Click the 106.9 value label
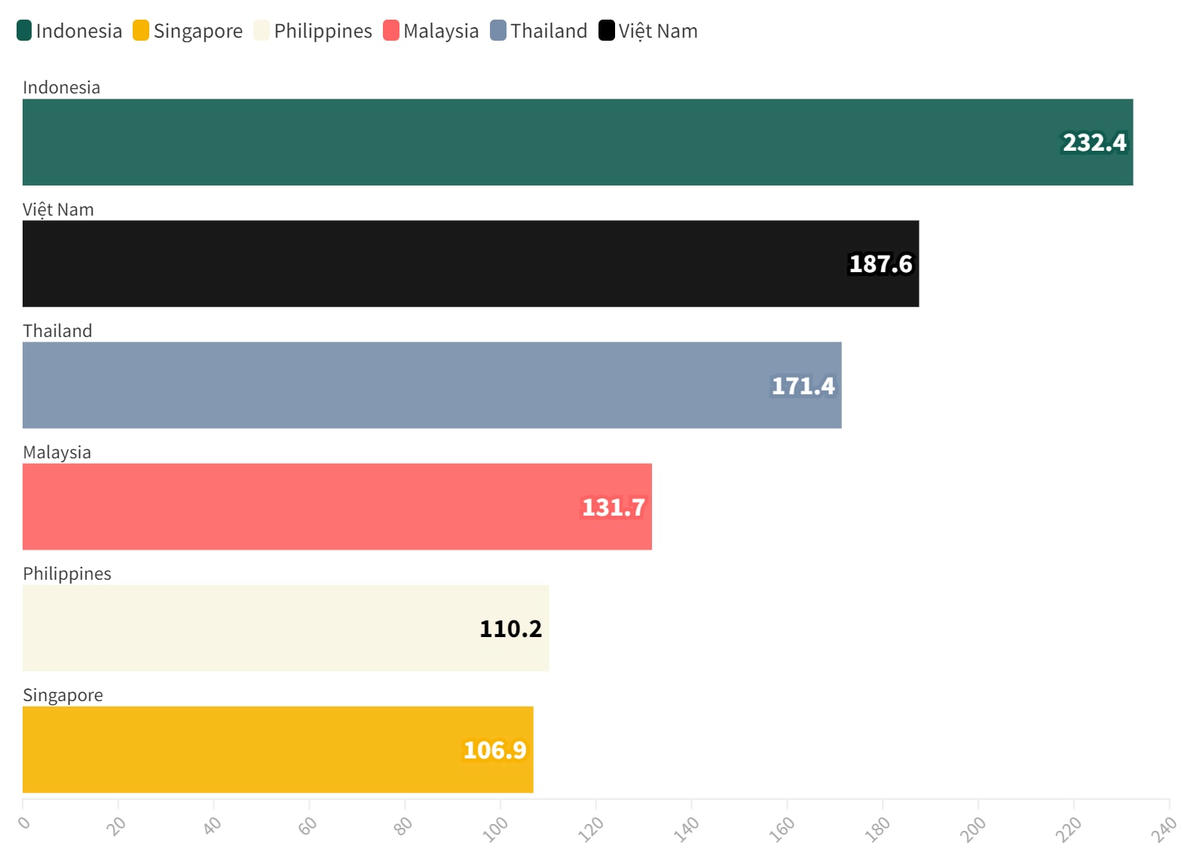 pyautogui.click(x=495, y=750)
